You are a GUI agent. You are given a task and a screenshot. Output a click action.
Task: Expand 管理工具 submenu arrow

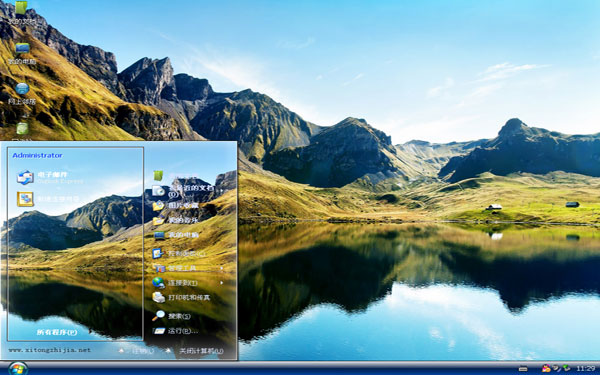pyautogui.click(x=222, y=268)
